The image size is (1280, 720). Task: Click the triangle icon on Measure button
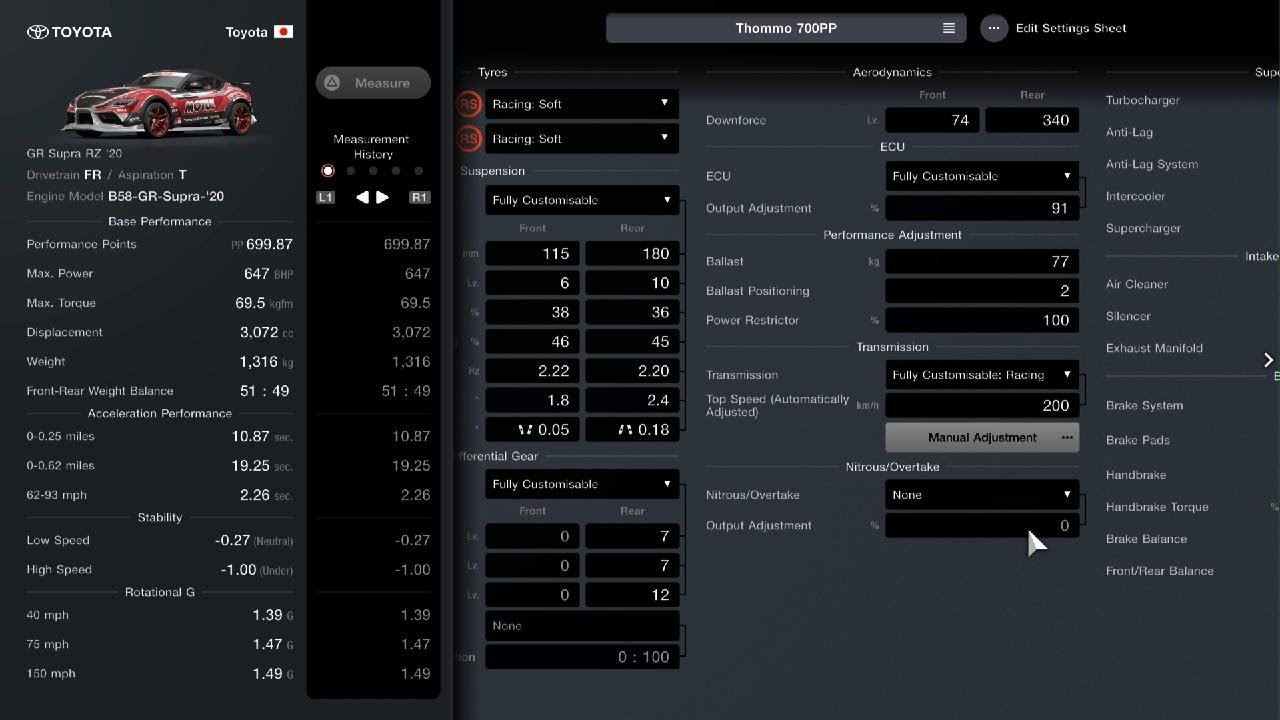pyautogui.click(x=333, y=83)
